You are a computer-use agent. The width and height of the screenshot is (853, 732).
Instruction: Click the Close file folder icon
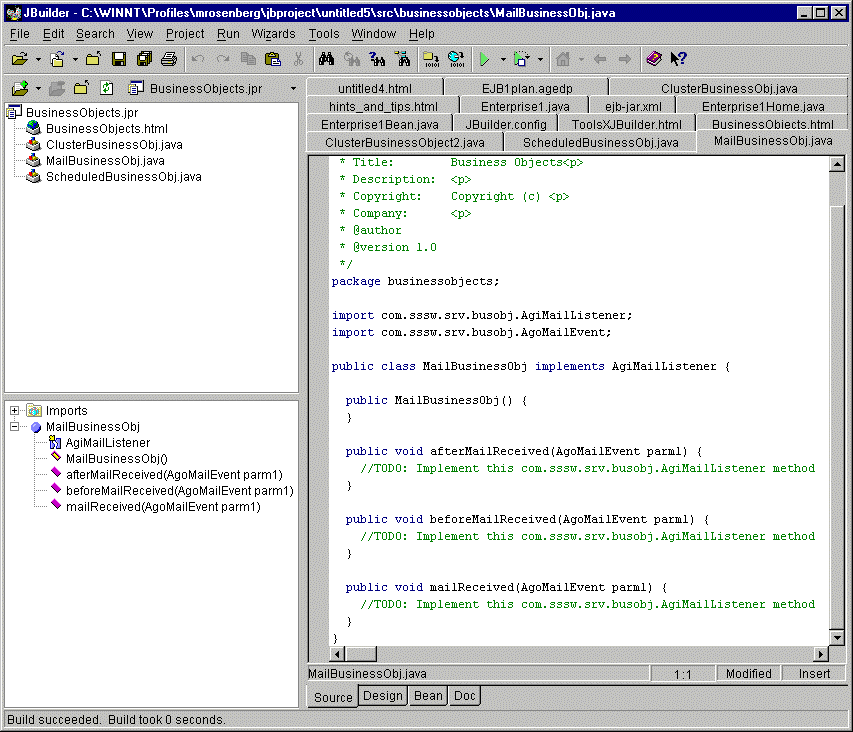tap(94, 59)
